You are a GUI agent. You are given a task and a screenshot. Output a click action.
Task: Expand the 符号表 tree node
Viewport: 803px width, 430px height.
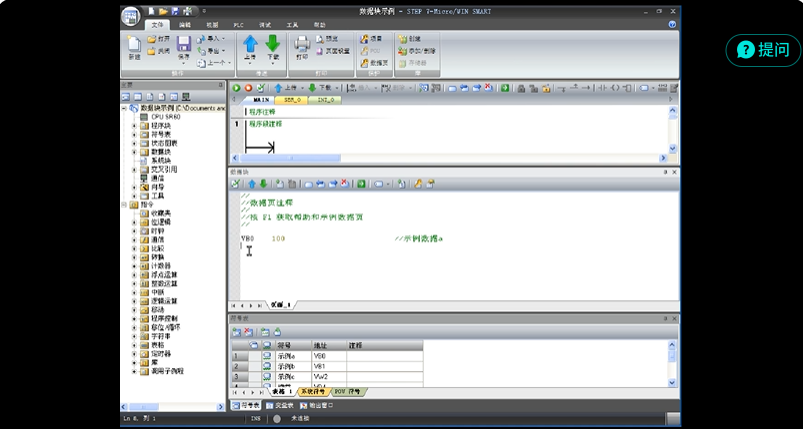(x=134, y=135)
